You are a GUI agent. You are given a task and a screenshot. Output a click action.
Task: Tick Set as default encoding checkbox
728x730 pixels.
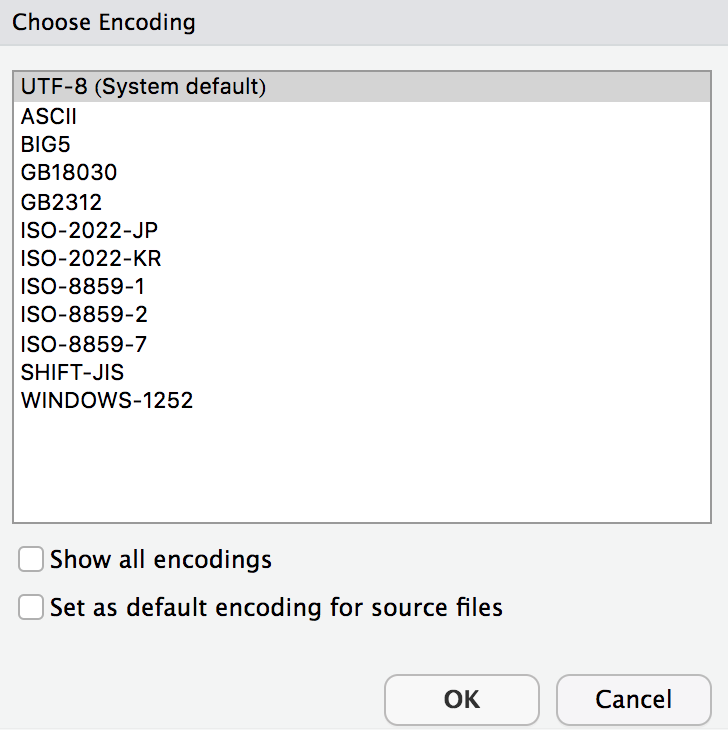tap(31, 607)
